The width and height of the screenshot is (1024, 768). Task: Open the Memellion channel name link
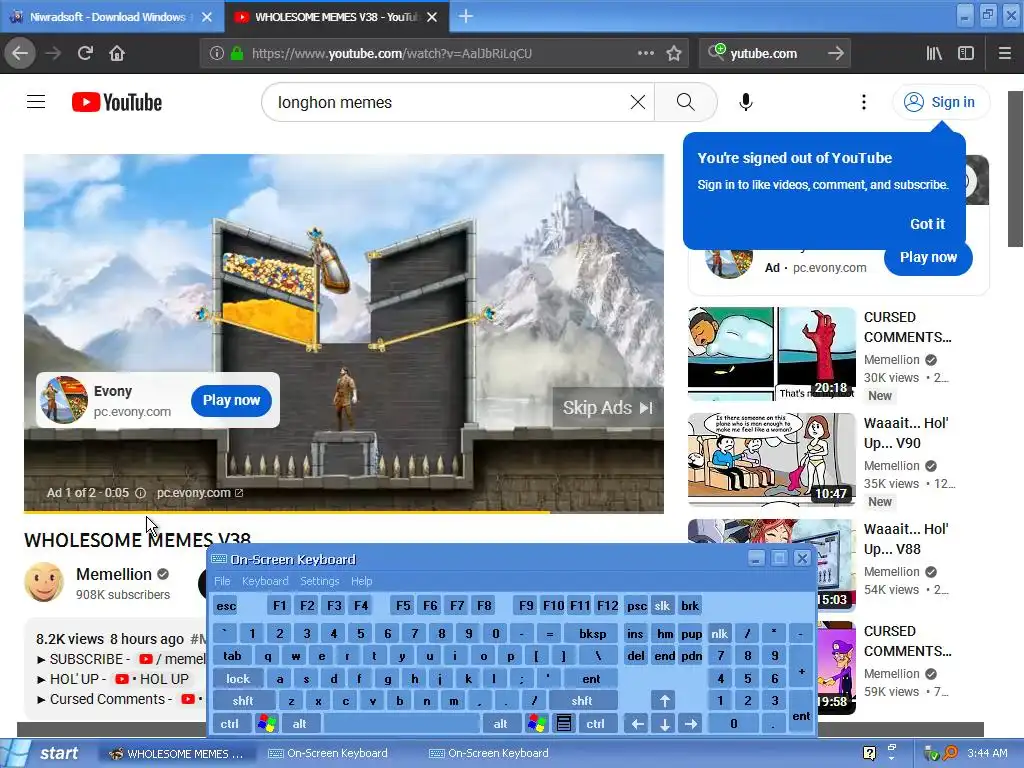114,574
